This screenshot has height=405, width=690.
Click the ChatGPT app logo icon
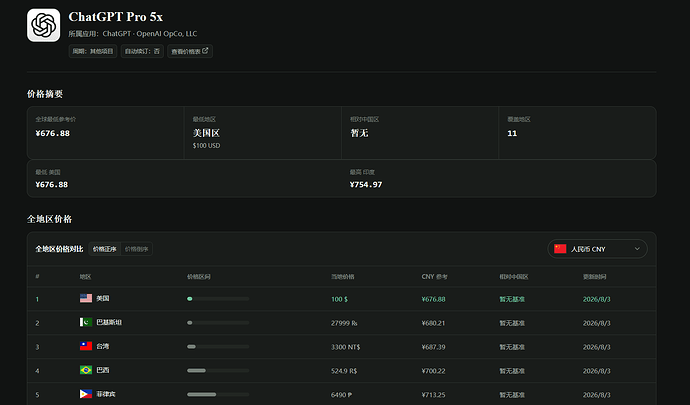[x=44, y=25]
